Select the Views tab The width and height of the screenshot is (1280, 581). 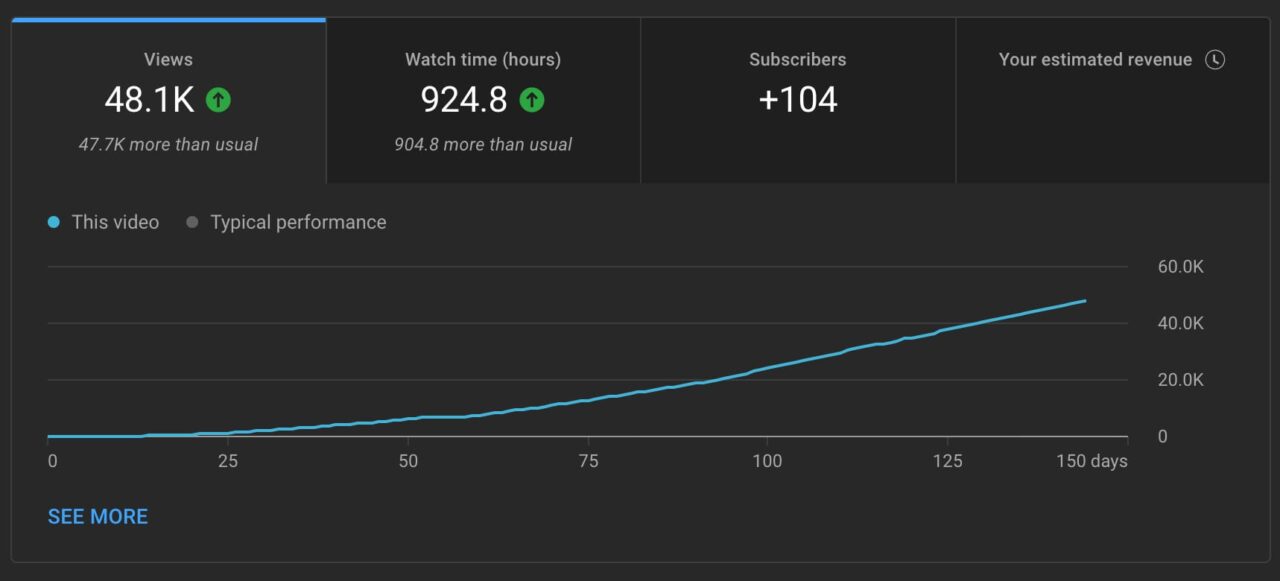(x=168, y=99)
